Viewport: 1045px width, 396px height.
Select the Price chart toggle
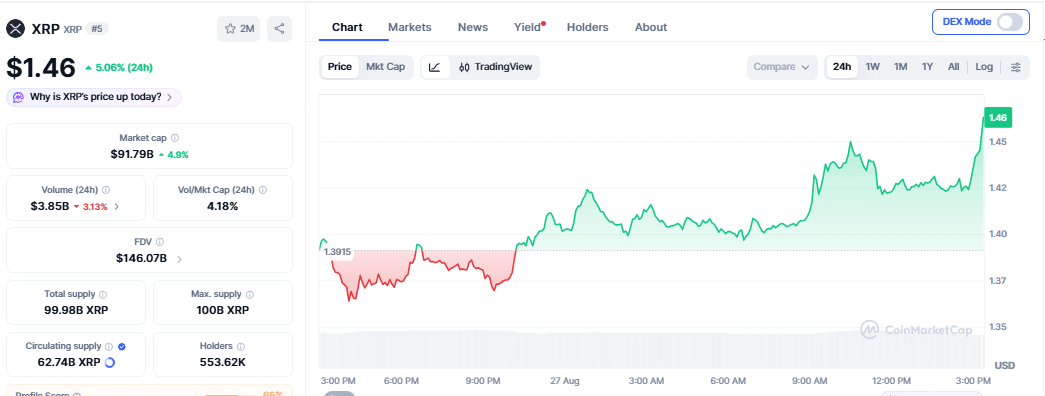click(340, 67)
